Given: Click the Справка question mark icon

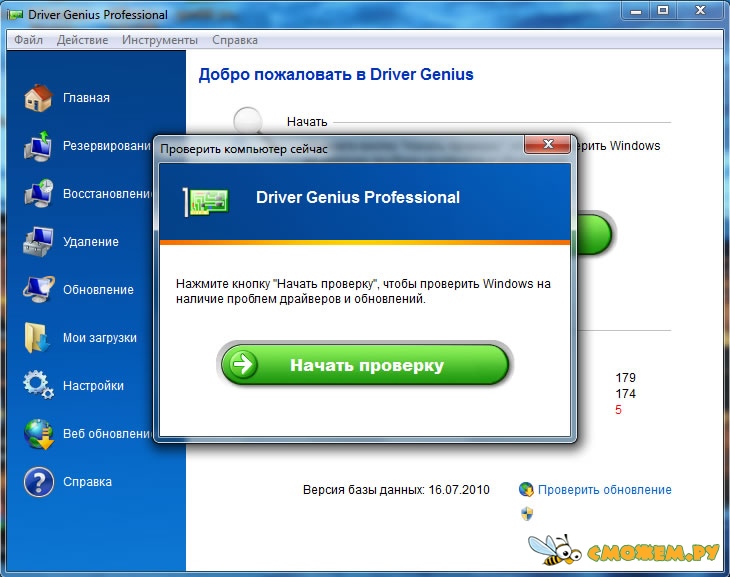Looking at the screenshot, I should [39, 482].
